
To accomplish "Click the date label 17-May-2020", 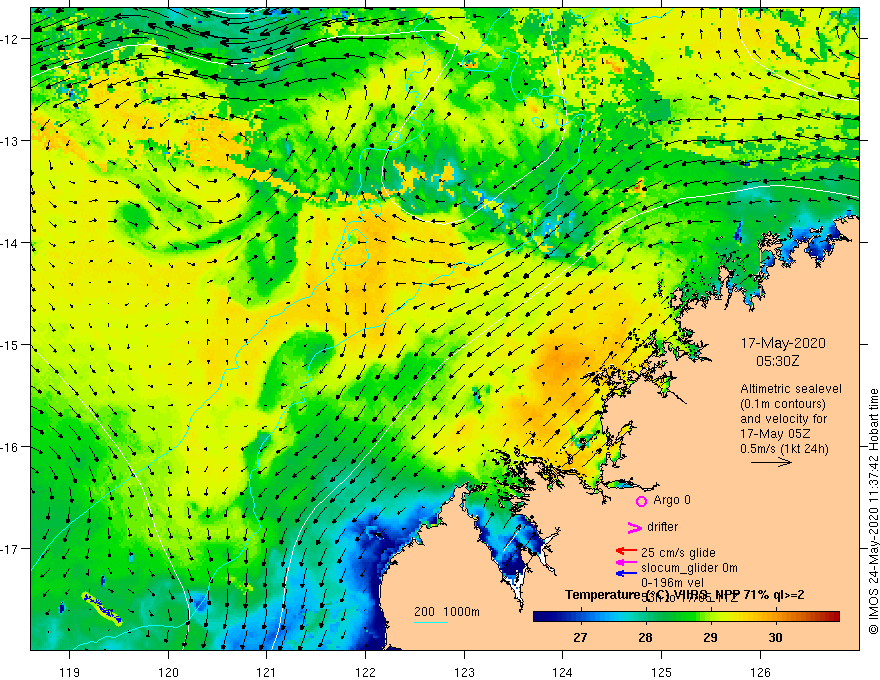I will (783, 343).
